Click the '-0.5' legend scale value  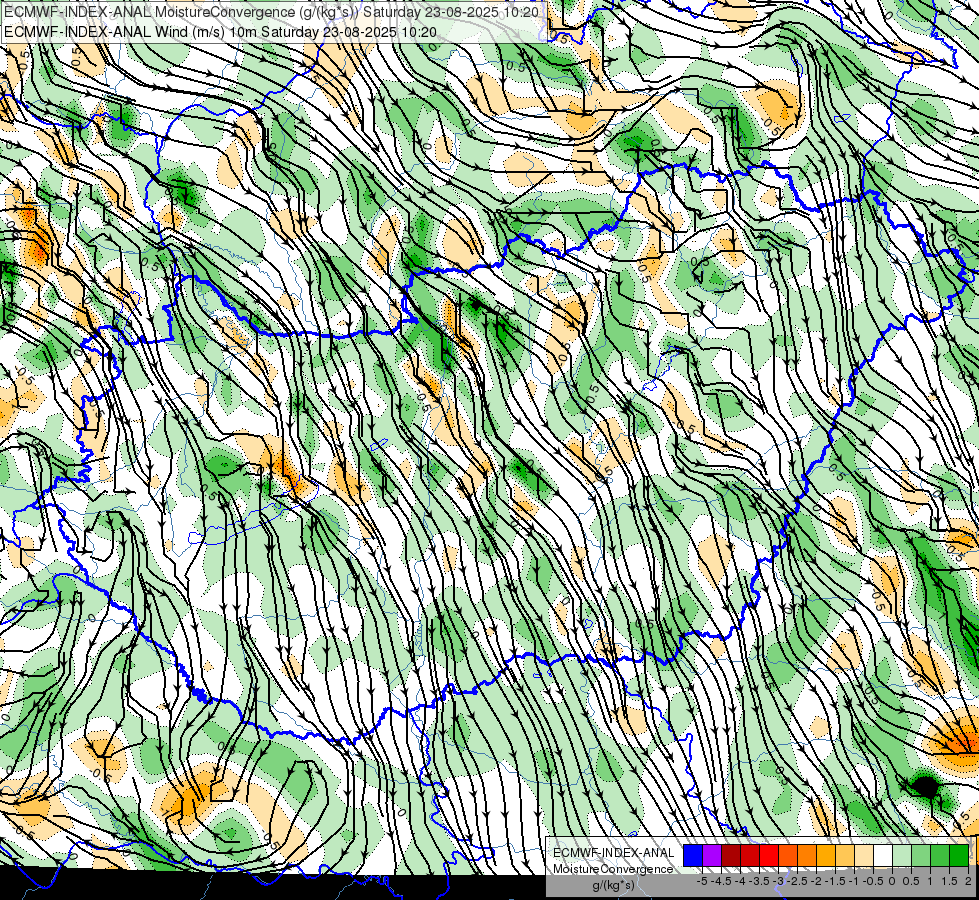[873, 881]
